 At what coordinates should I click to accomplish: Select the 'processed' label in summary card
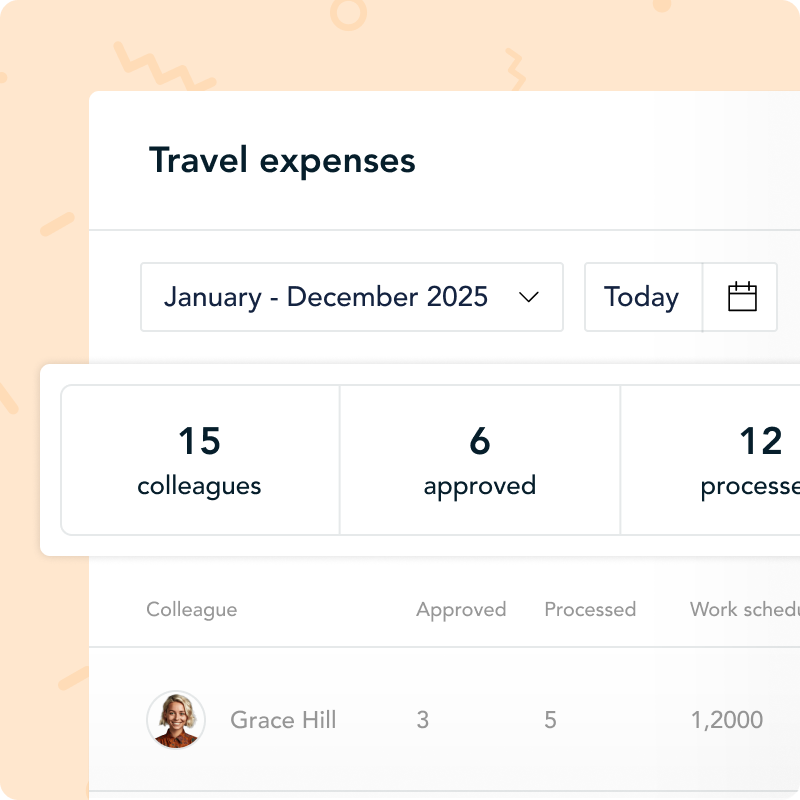[751, 487]
